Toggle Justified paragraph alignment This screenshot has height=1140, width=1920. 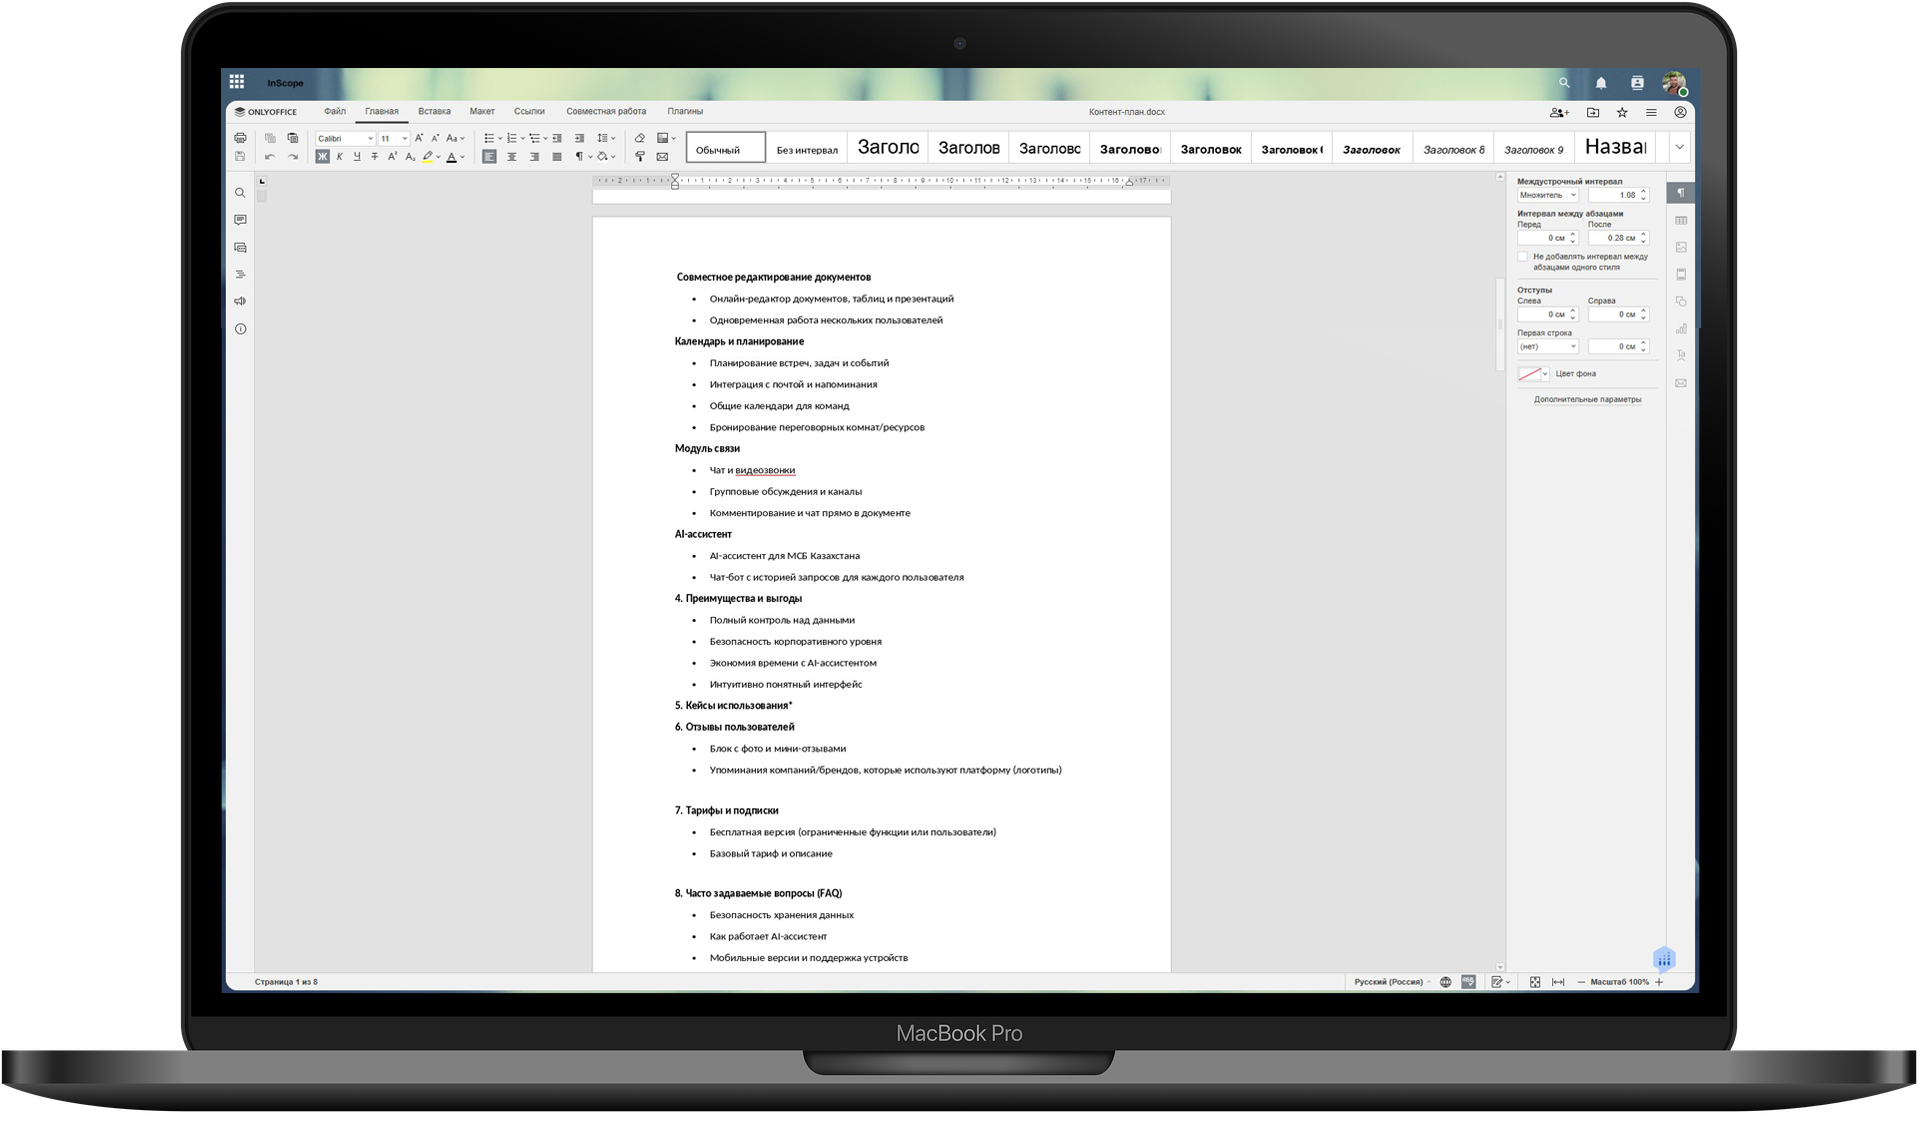[557, 156]
